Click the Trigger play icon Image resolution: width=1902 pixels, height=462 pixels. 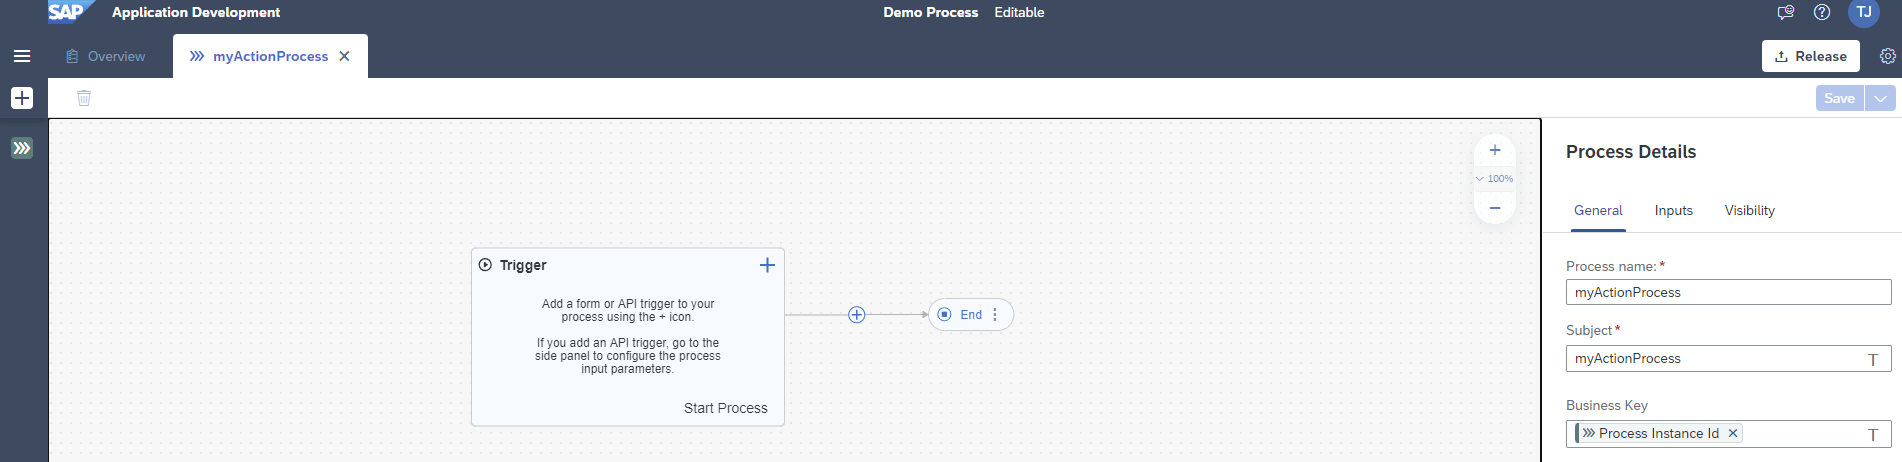click(485, 265)
